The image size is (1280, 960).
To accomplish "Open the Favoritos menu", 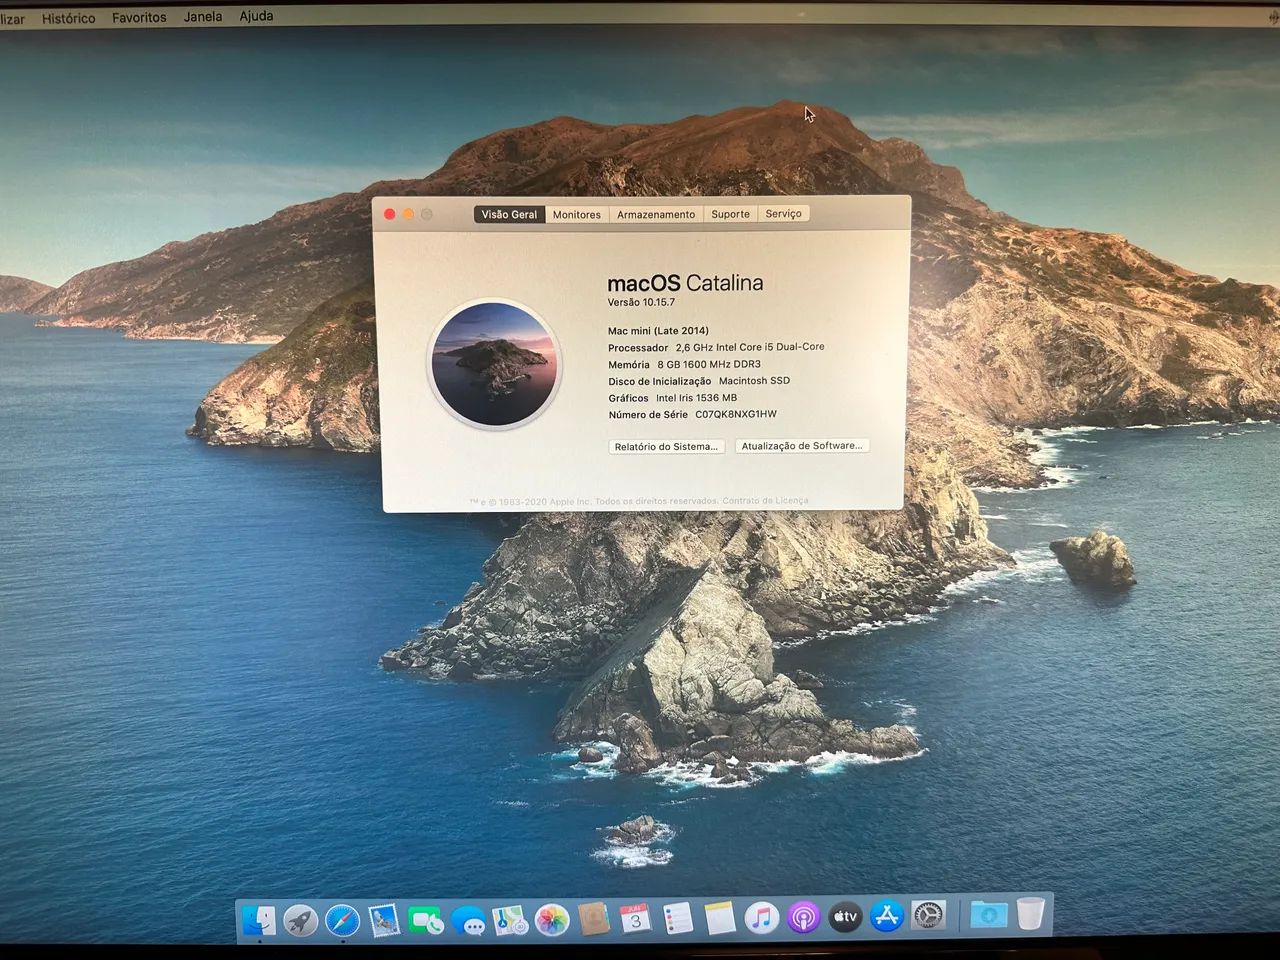I will (139, 18).
